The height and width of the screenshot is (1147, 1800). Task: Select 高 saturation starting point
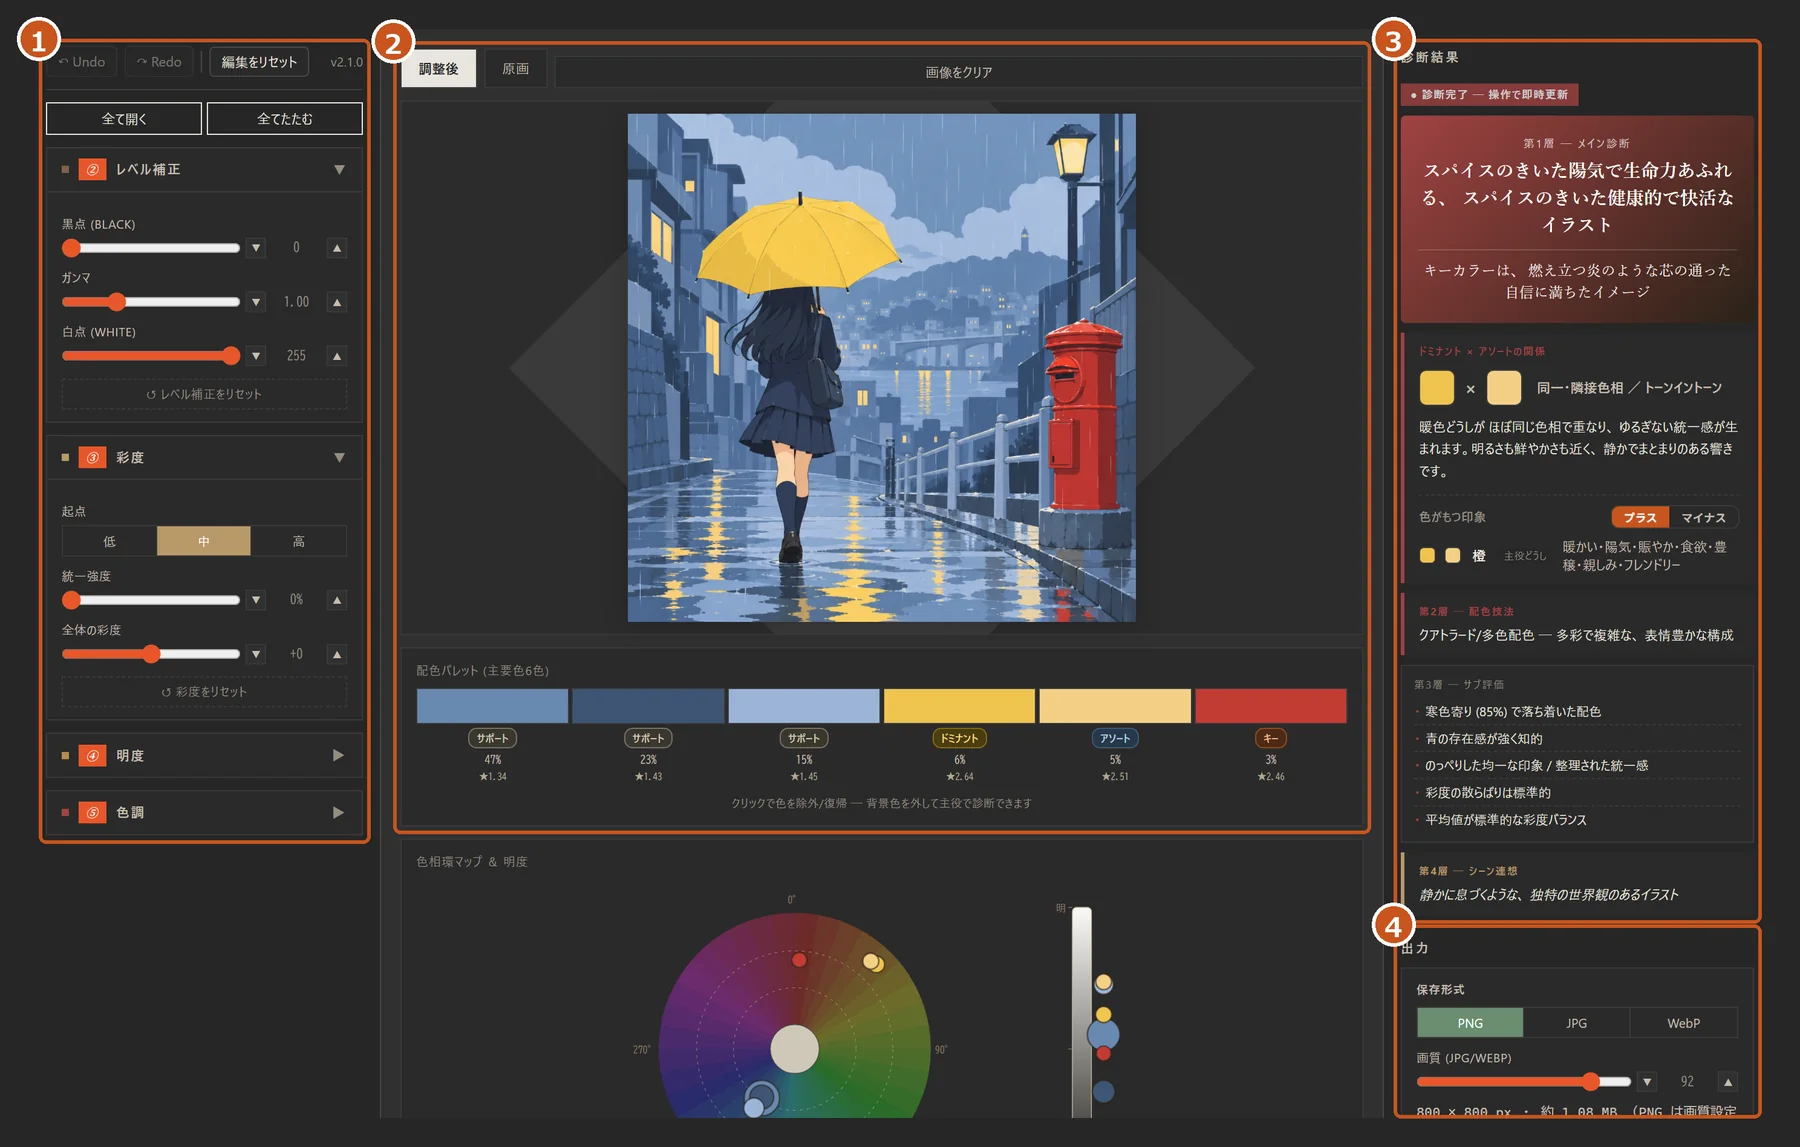pos(298,541)
